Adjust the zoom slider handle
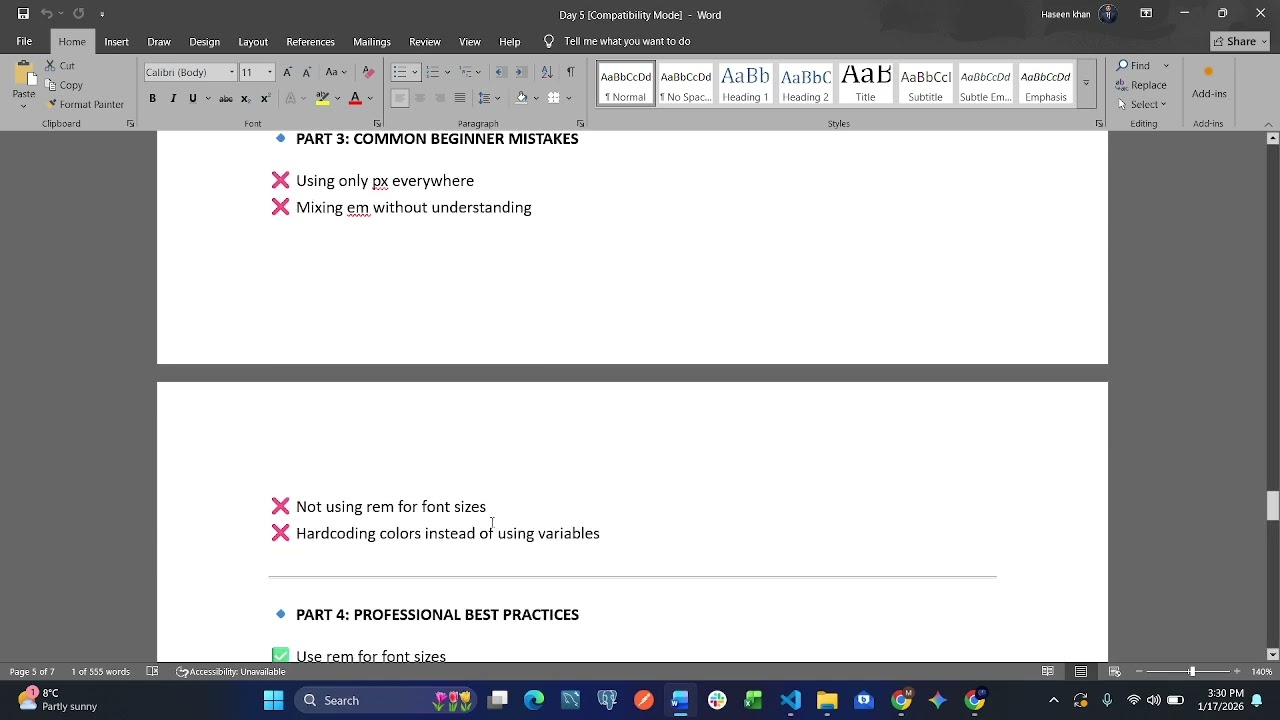 click(1191, 671)
